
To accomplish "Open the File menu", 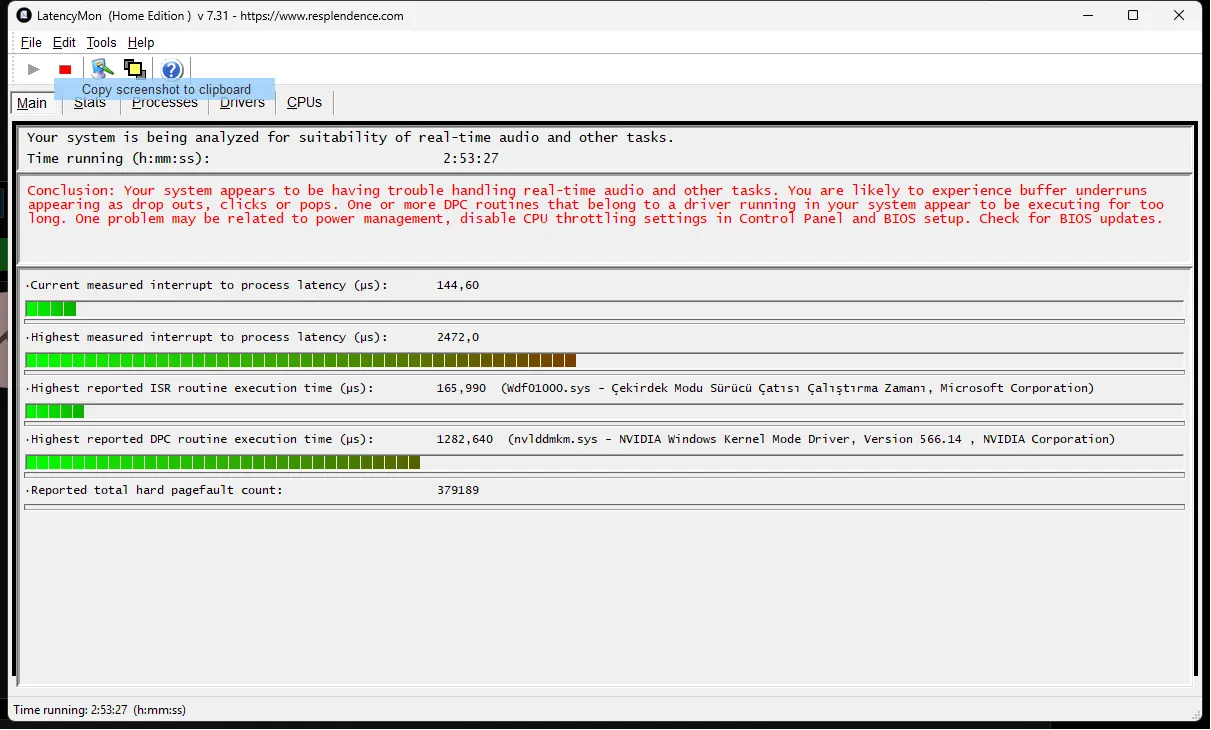I will [31, 42].
